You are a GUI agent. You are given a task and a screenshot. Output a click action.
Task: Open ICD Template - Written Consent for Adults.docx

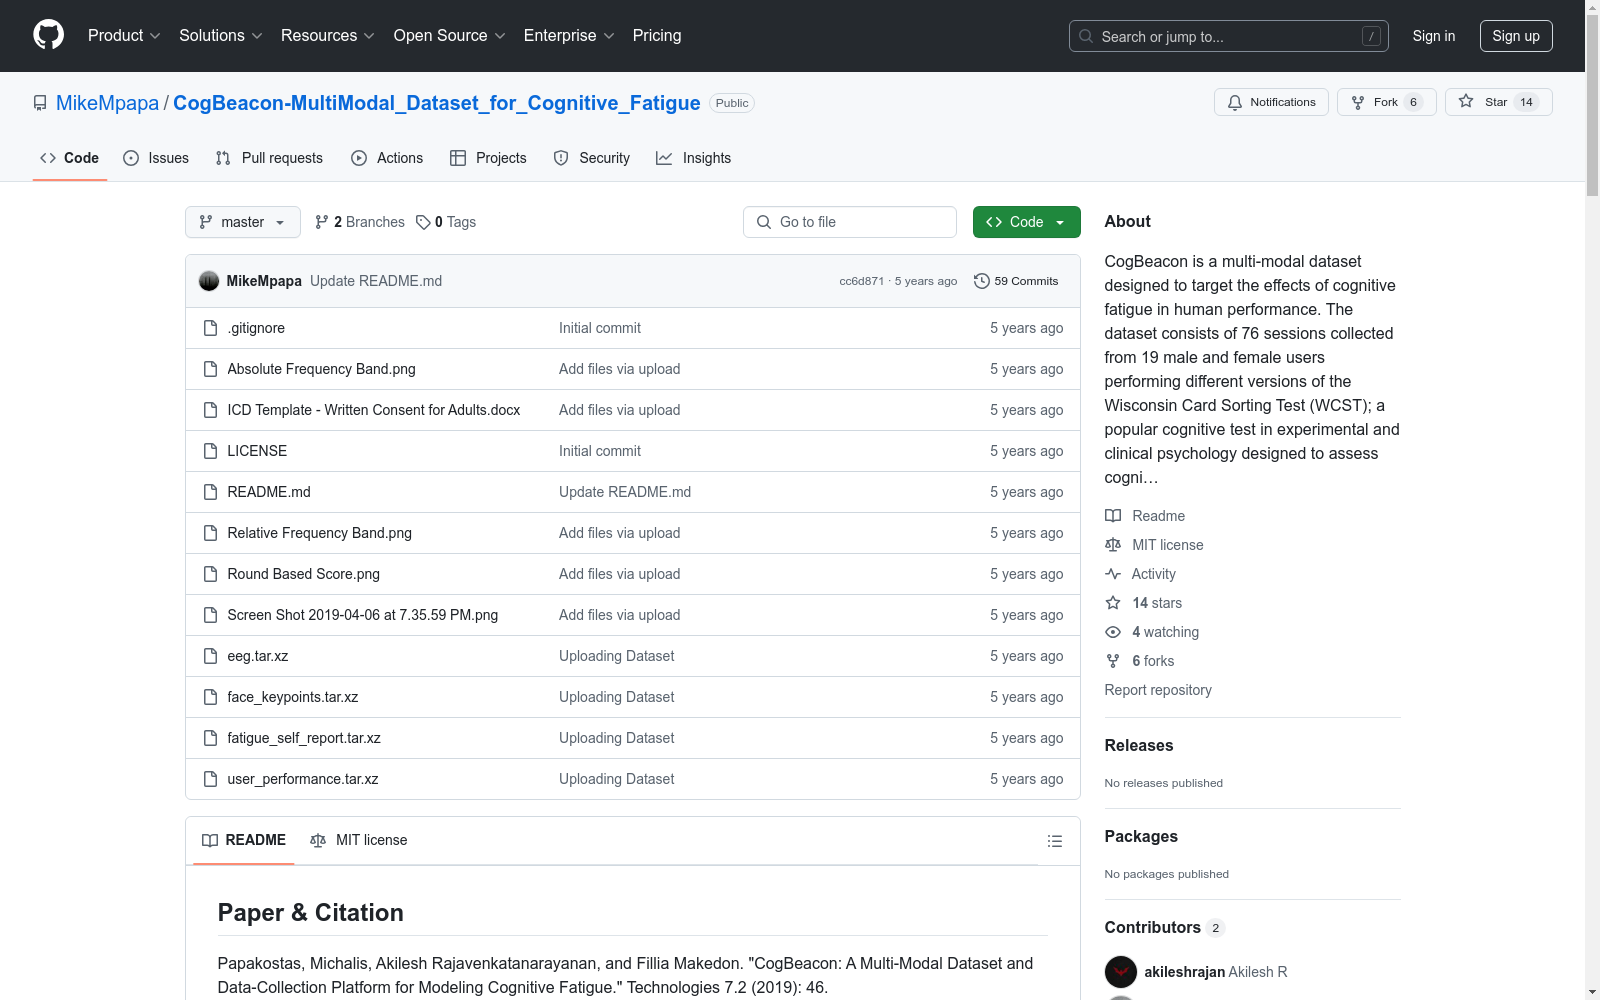[373, 410]
